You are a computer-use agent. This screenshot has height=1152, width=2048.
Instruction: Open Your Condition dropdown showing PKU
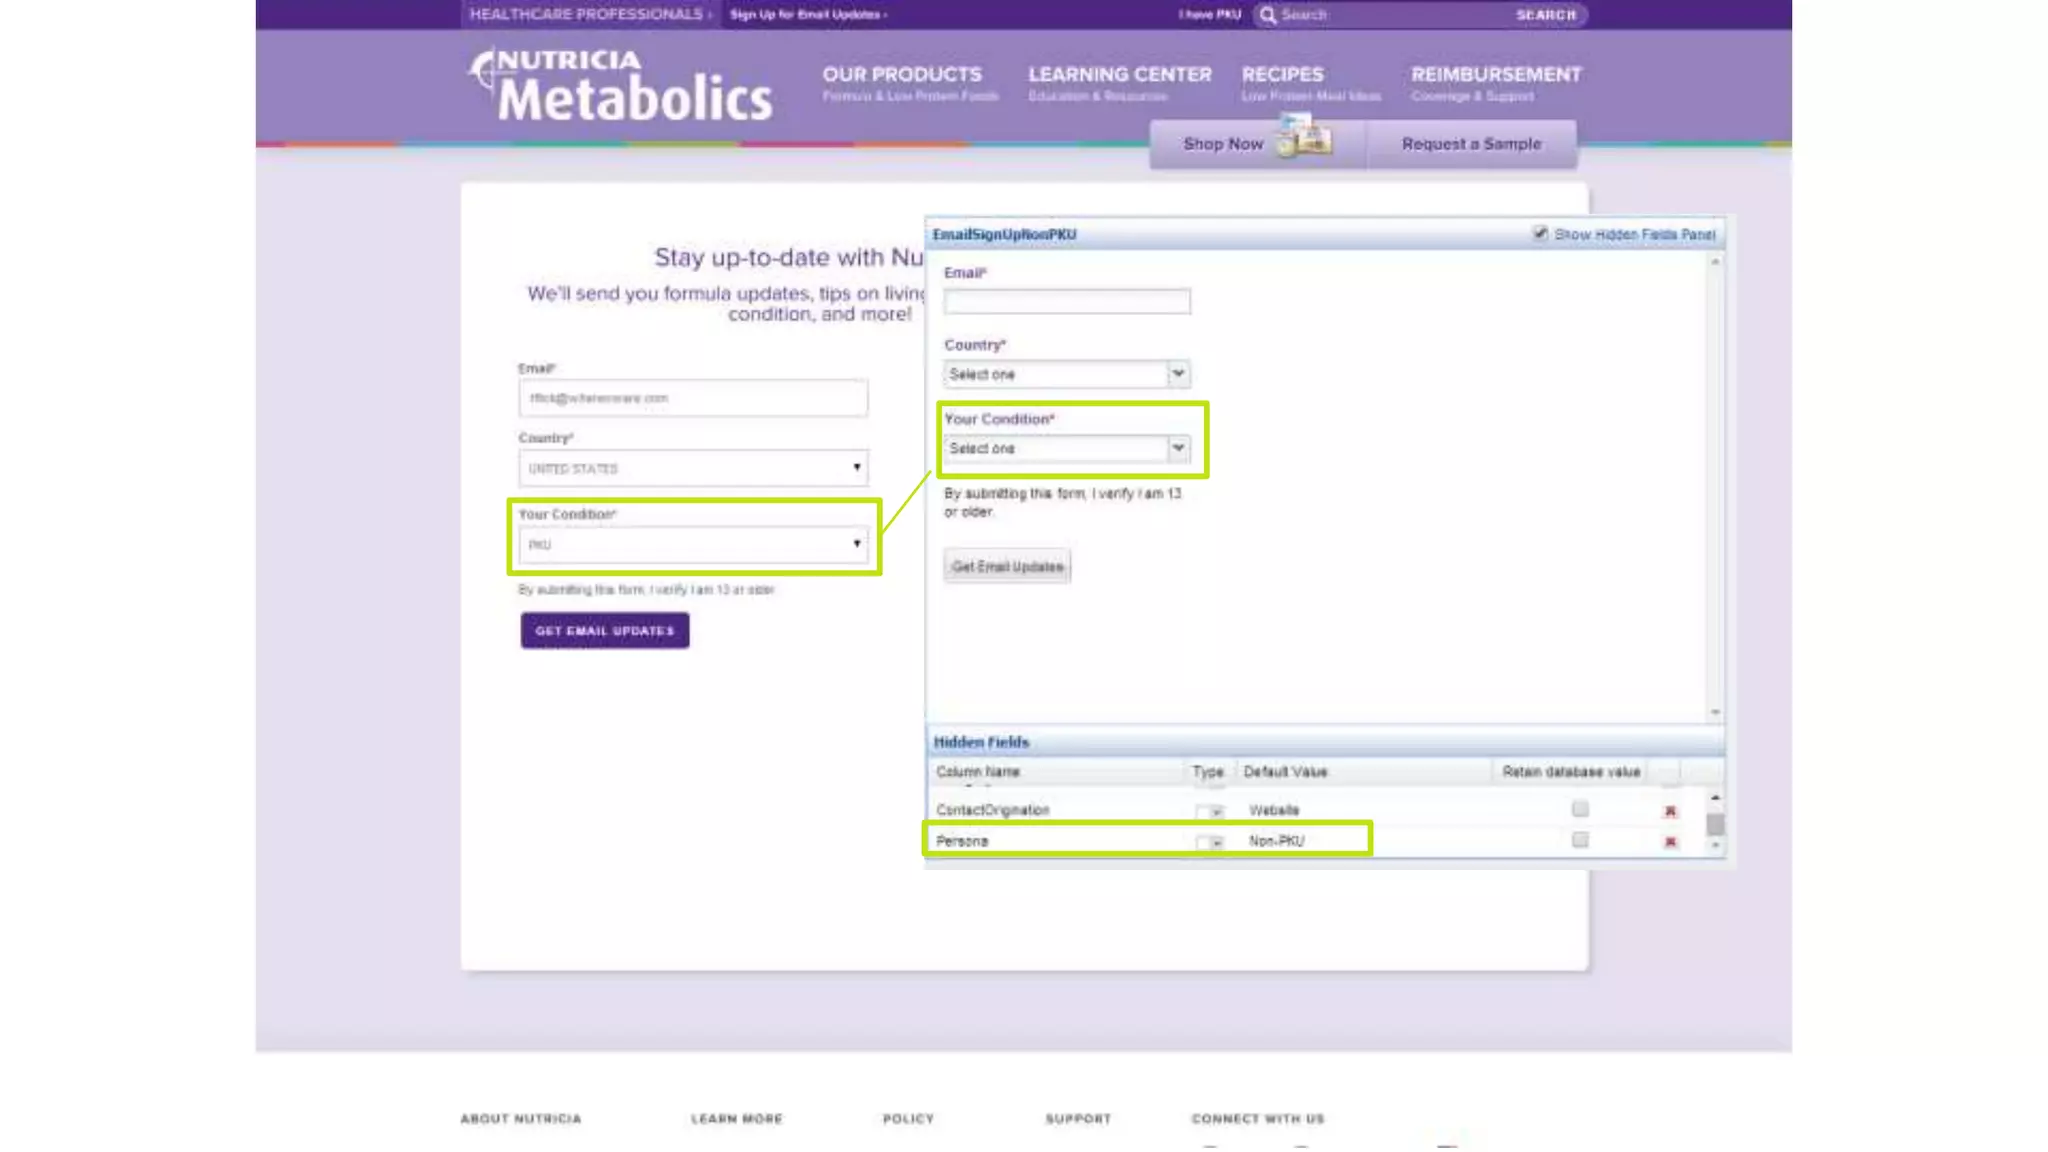(692, 544)
